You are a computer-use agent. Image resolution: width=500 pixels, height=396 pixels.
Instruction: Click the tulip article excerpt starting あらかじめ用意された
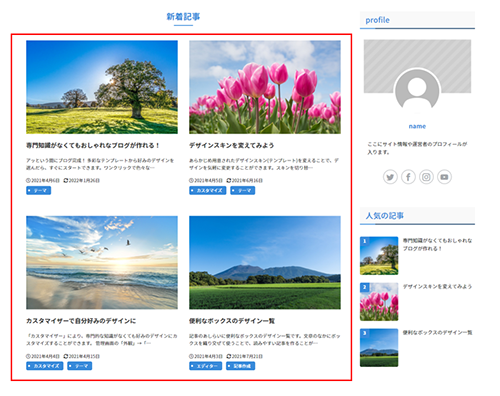pos(264,164)
